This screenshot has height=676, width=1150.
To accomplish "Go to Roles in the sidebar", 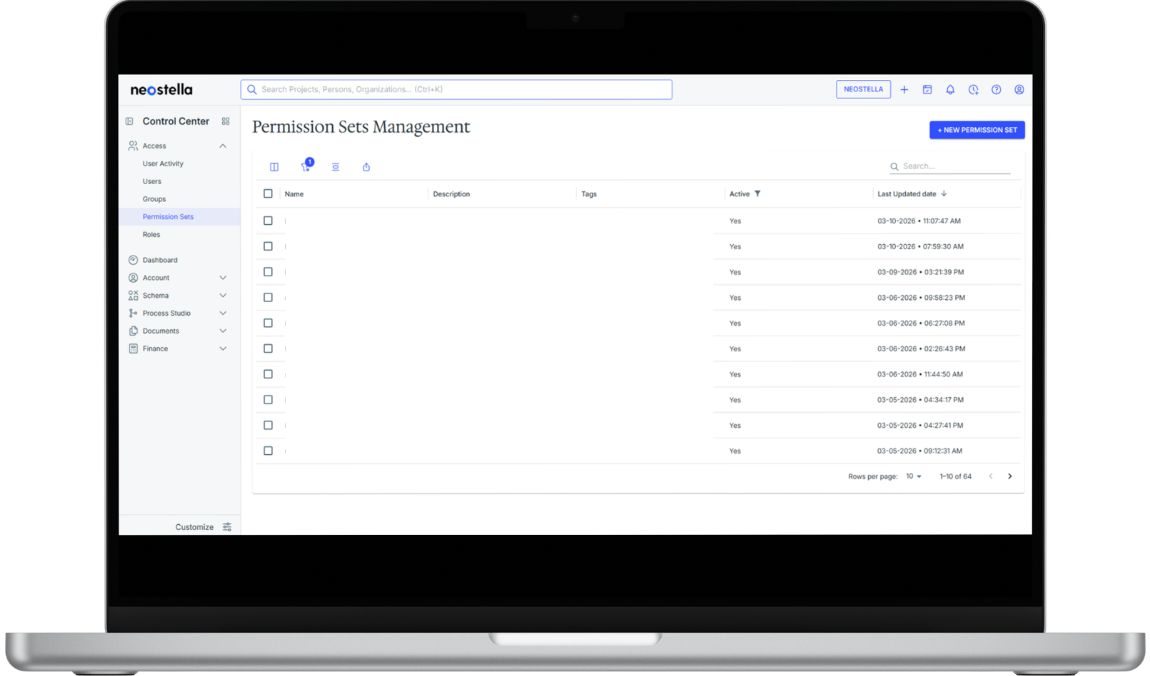I will coord(151,235).
